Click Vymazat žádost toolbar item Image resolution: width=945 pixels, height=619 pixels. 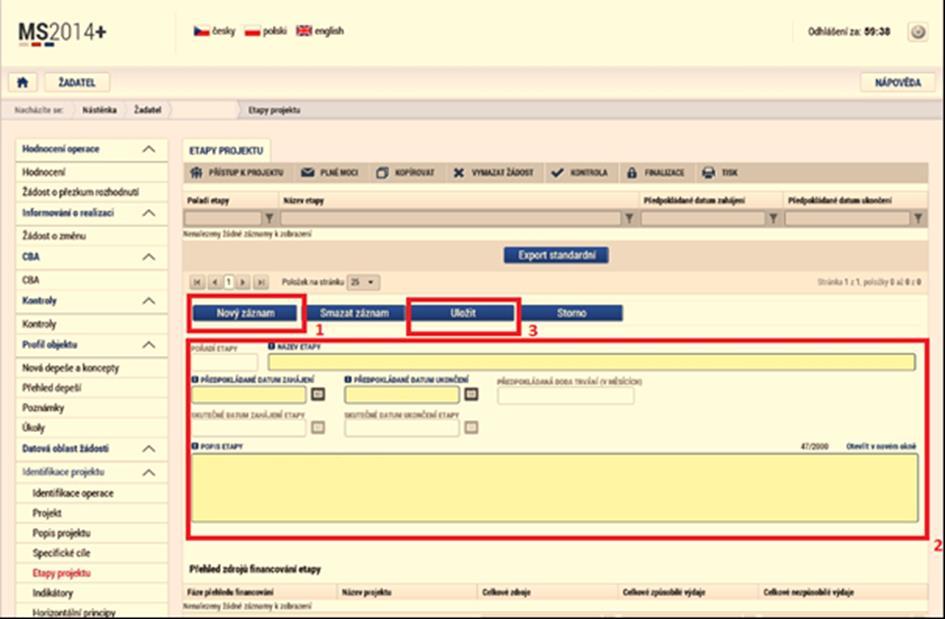coord(493,173)
